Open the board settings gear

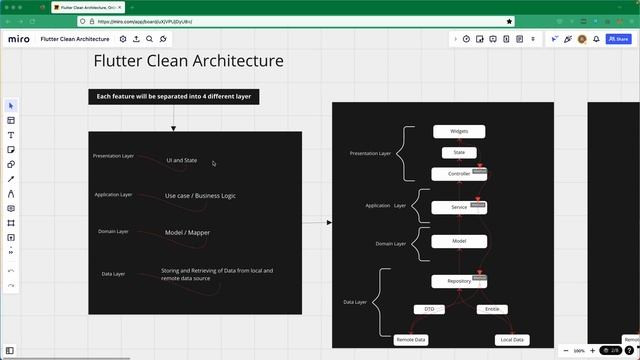tap(123, 39)
